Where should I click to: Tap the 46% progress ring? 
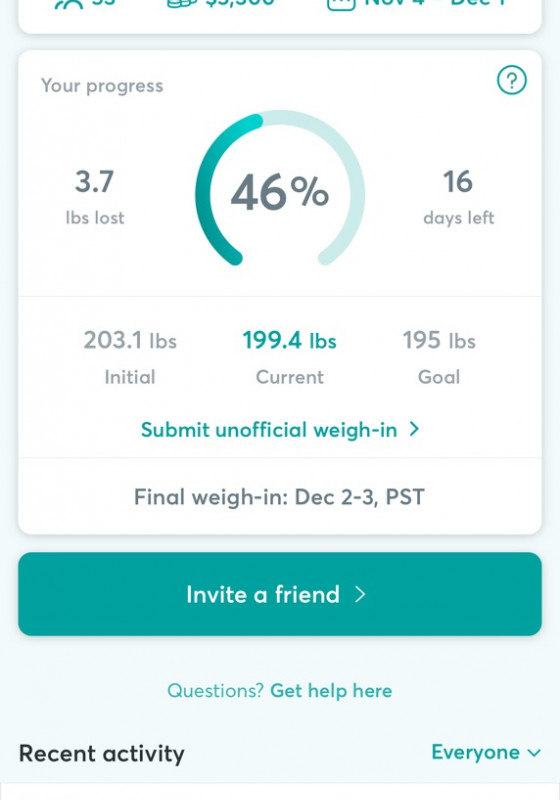click(x=280, y=188)
